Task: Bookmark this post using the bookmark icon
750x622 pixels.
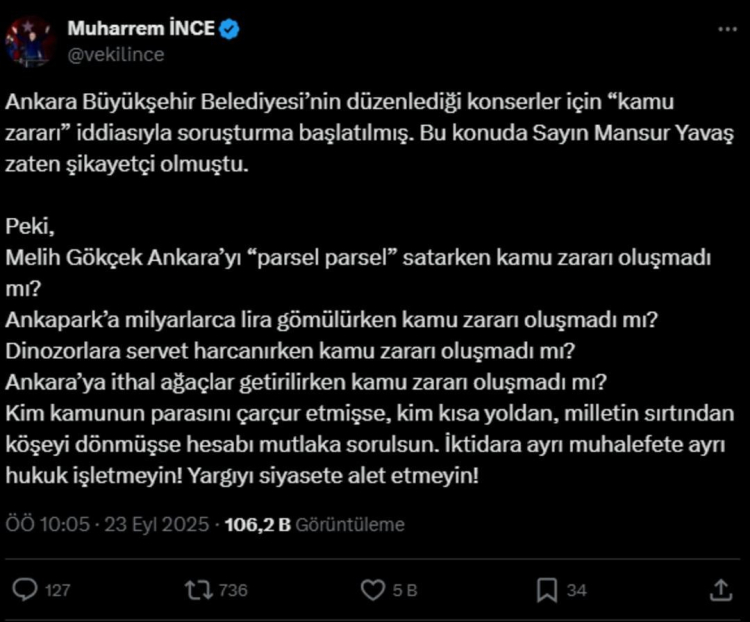Action: click(x=547, y=590)
